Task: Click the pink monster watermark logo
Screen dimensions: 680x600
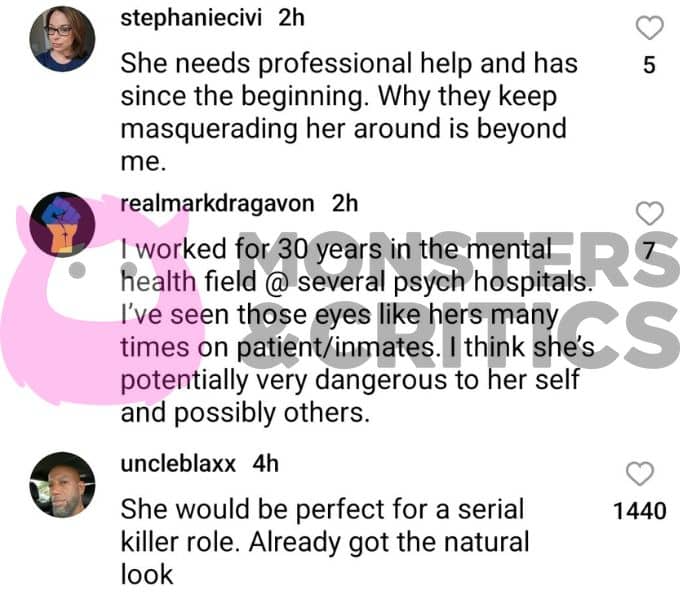Action: [x=102, y=299]
